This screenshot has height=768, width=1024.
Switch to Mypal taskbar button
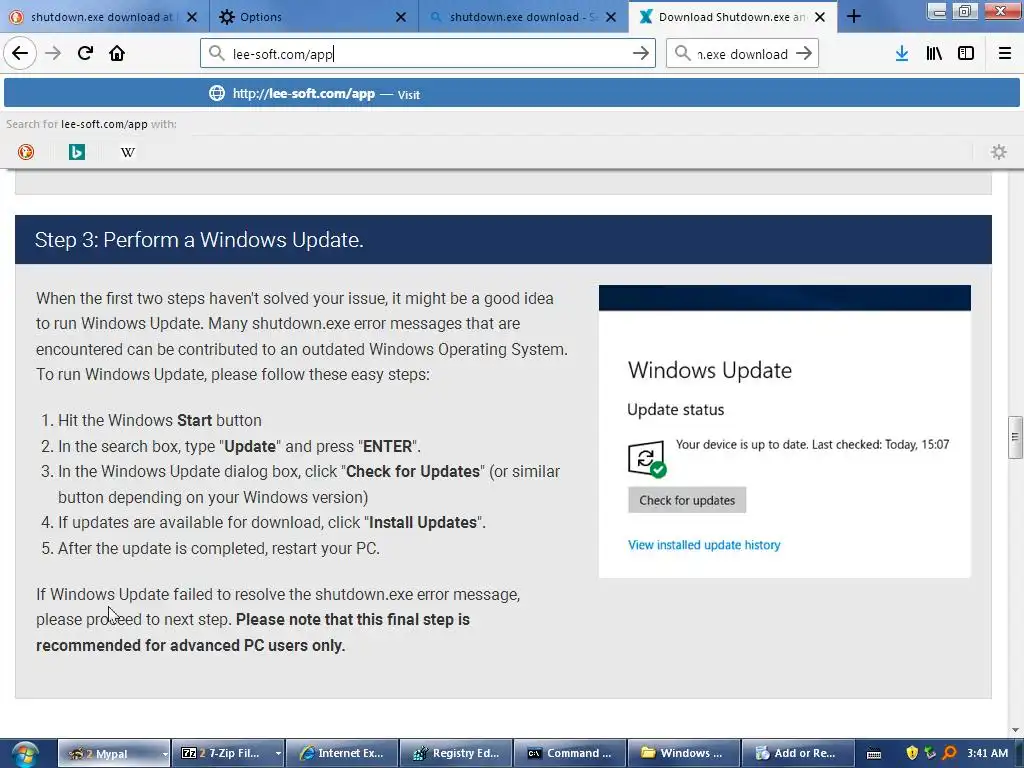[110, 754]
